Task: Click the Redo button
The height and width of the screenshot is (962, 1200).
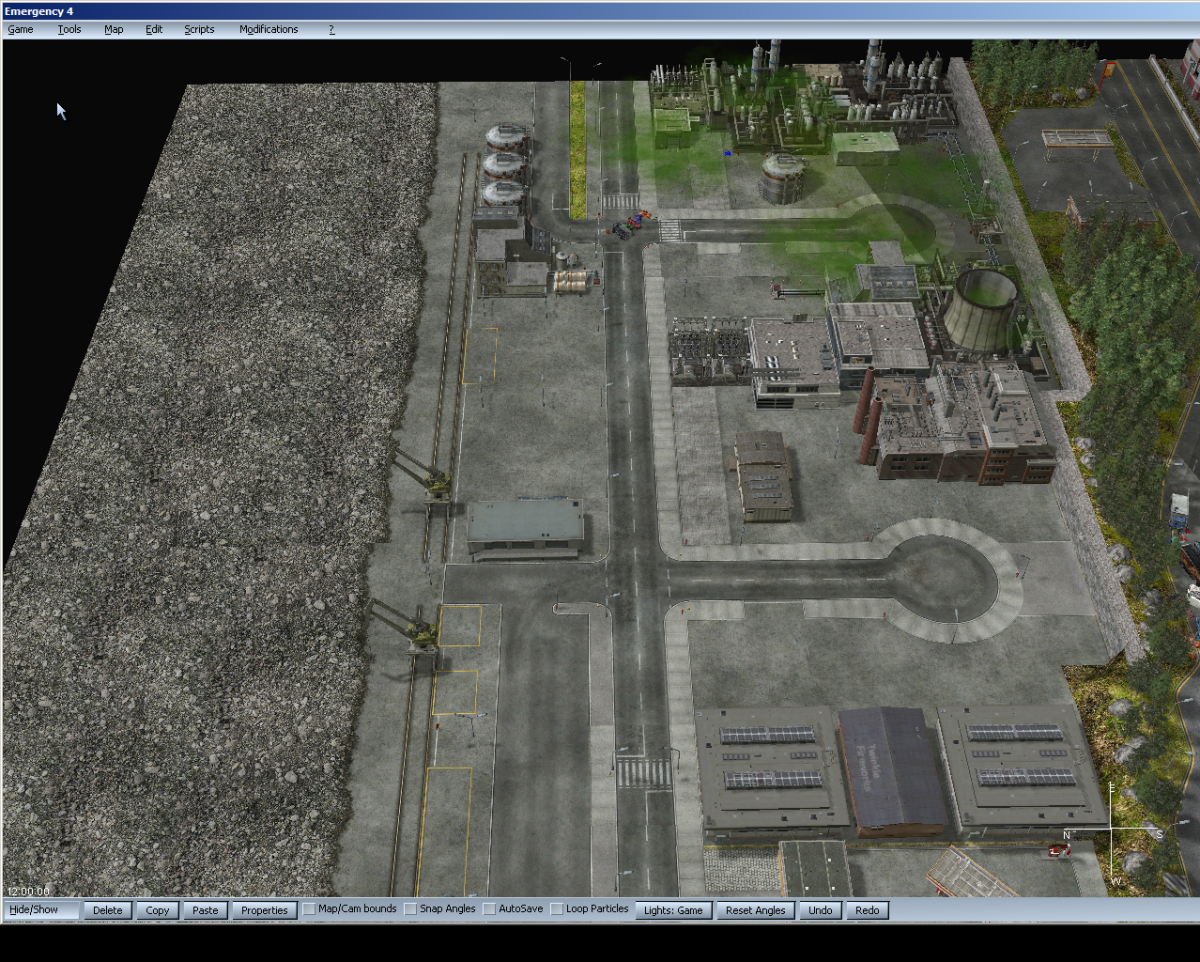Action: pyautogui.click(x=868, y=910)
